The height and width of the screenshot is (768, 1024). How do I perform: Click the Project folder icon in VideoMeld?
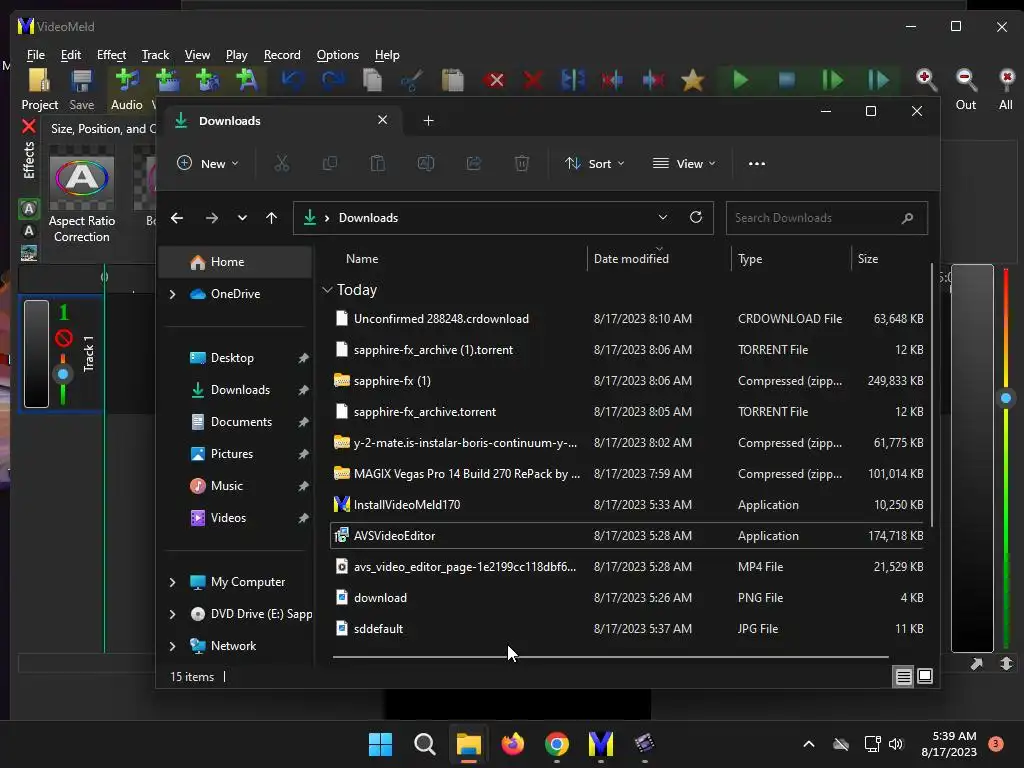coord(39,80)
